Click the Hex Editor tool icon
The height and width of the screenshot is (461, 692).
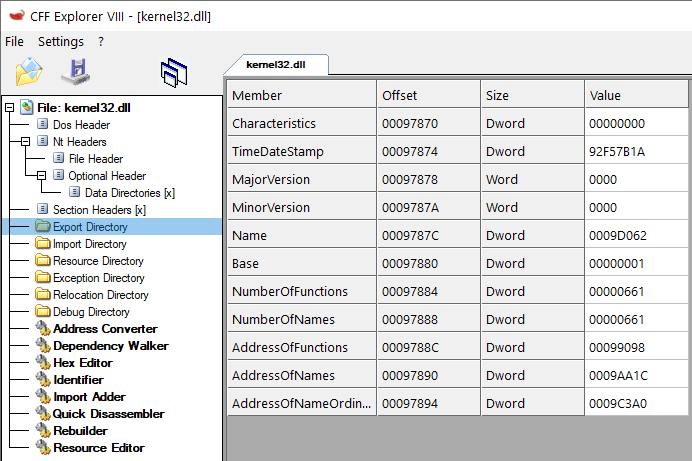[x=43, y=362]
